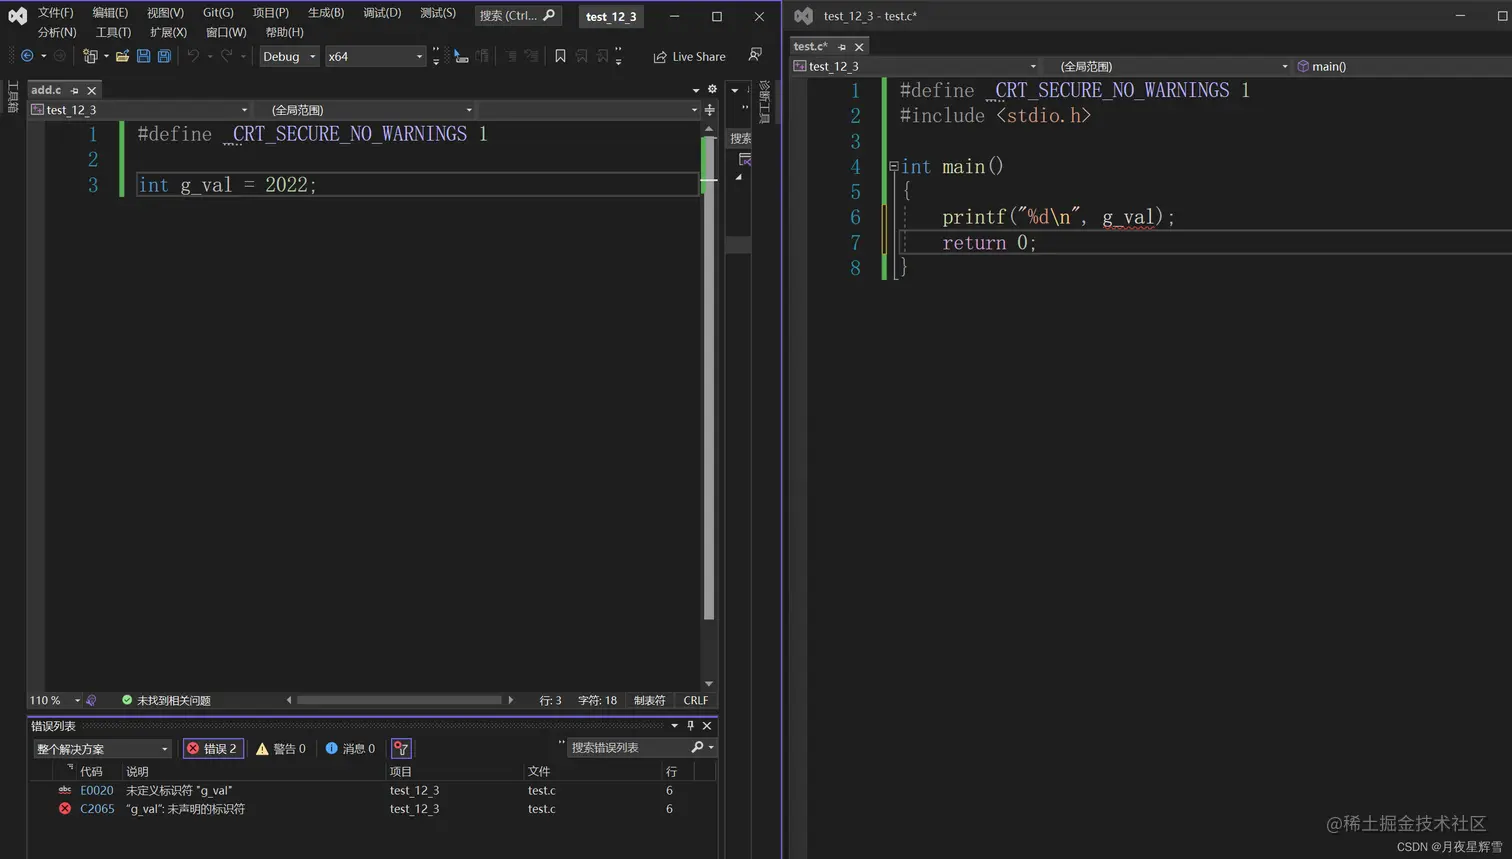Open the 调试(D) menu
1512x859 pixels.
tap(382, 13)
